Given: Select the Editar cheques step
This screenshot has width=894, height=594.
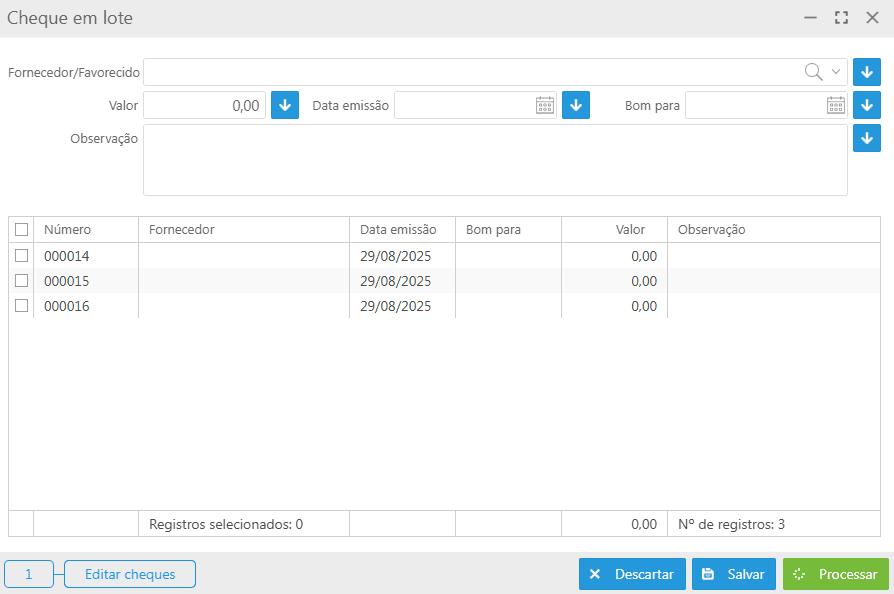Looking at the screenshot, I should coord(130,574).
